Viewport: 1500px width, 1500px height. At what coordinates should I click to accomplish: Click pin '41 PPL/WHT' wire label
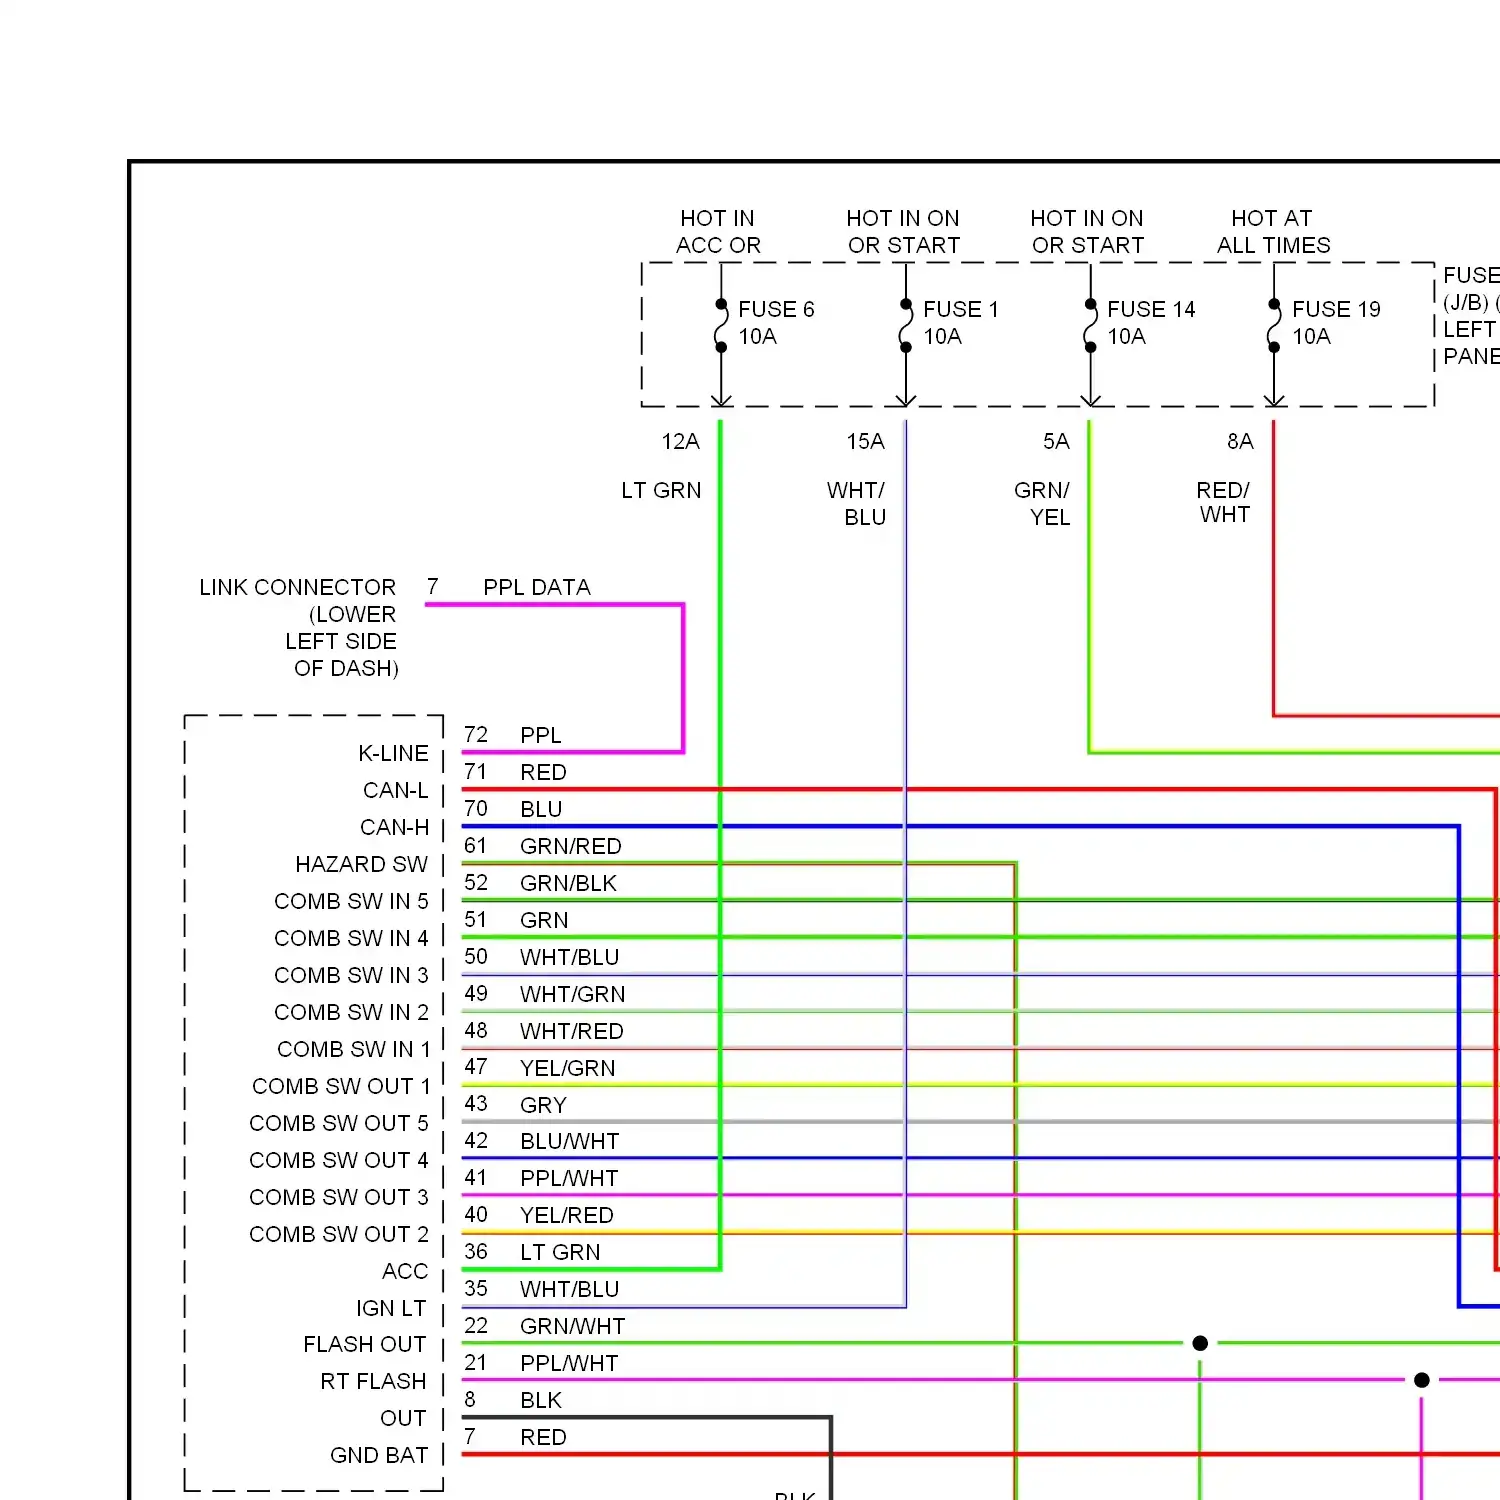point(541,1178)
